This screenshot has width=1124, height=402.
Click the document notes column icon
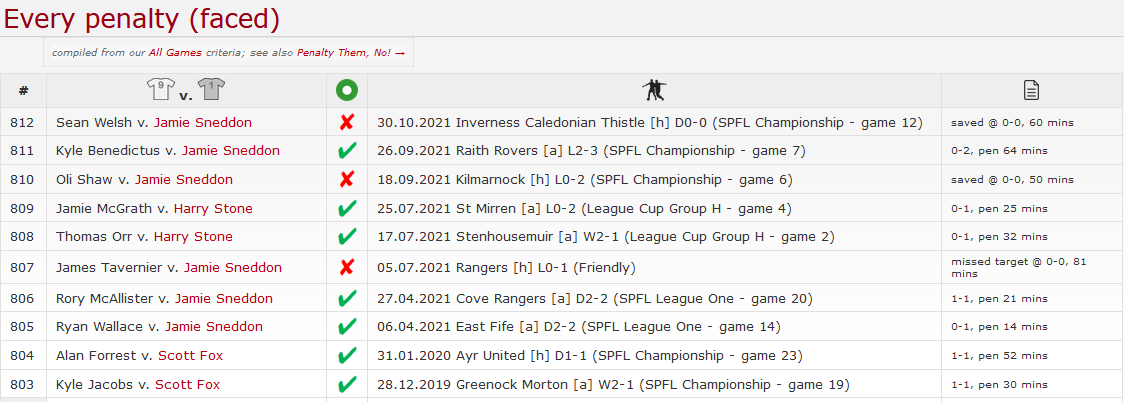1032,90
